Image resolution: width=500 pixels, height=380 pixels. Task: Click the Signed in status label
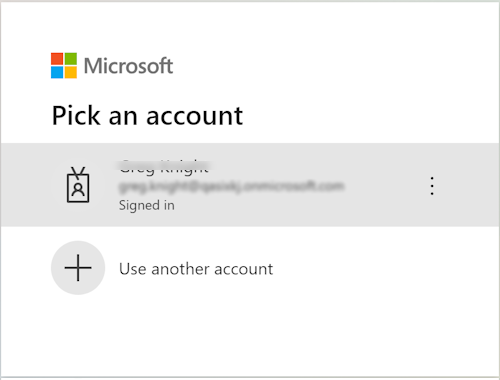(147, 205)
